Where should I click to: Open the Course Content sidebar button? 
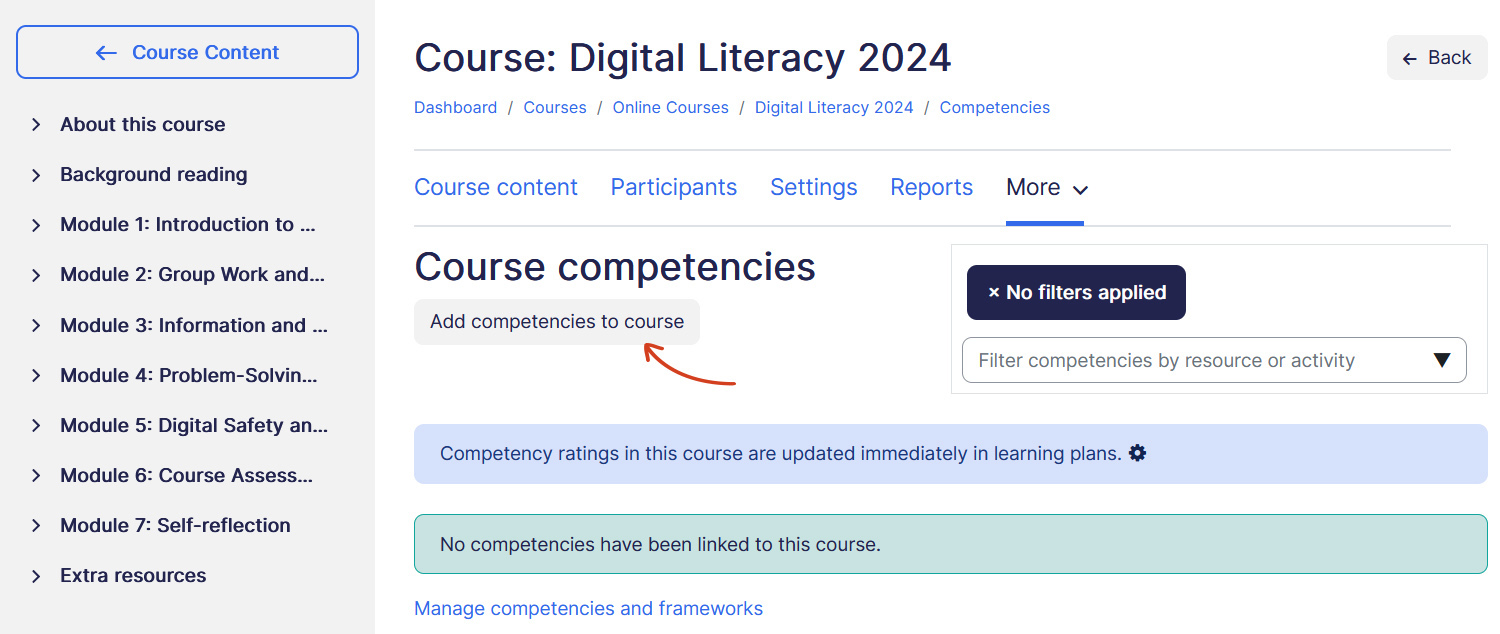tap(187, 52)
